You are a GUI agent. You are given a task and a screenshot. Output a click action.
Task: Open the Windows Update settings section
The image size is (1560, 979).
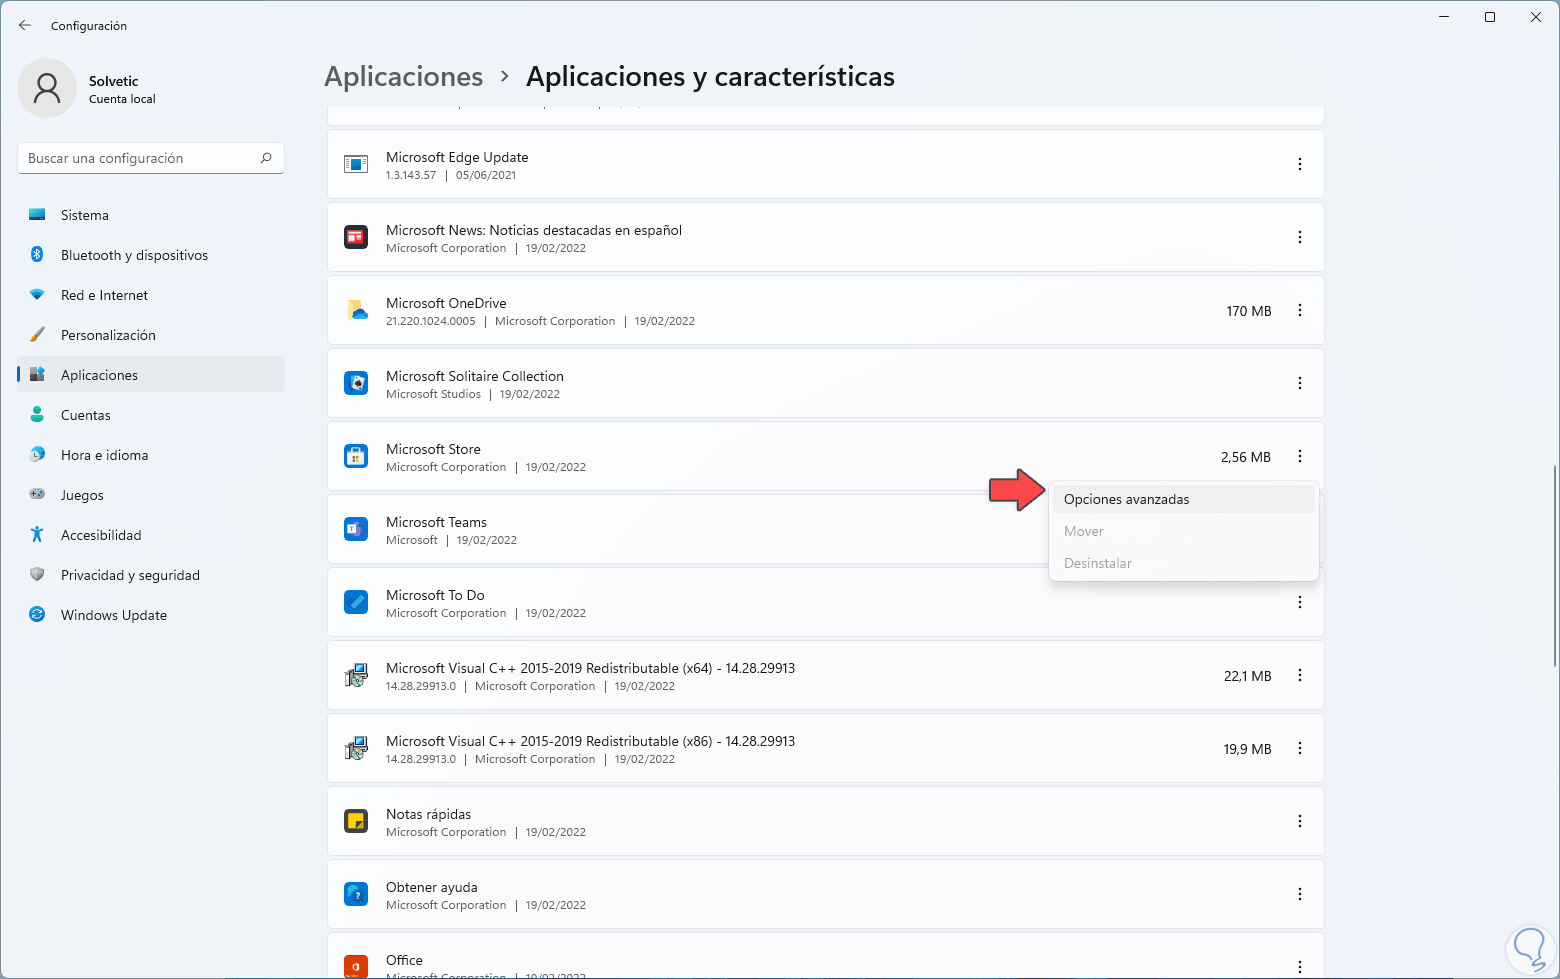[x=113, y=615]
